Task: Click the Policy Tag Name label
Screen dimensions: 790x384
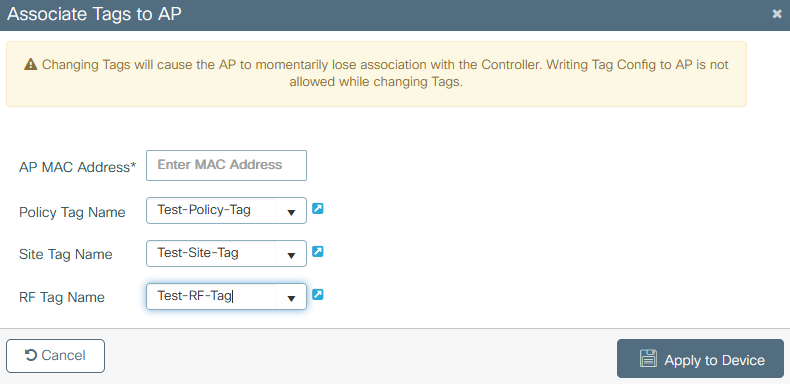Action: 72,212
